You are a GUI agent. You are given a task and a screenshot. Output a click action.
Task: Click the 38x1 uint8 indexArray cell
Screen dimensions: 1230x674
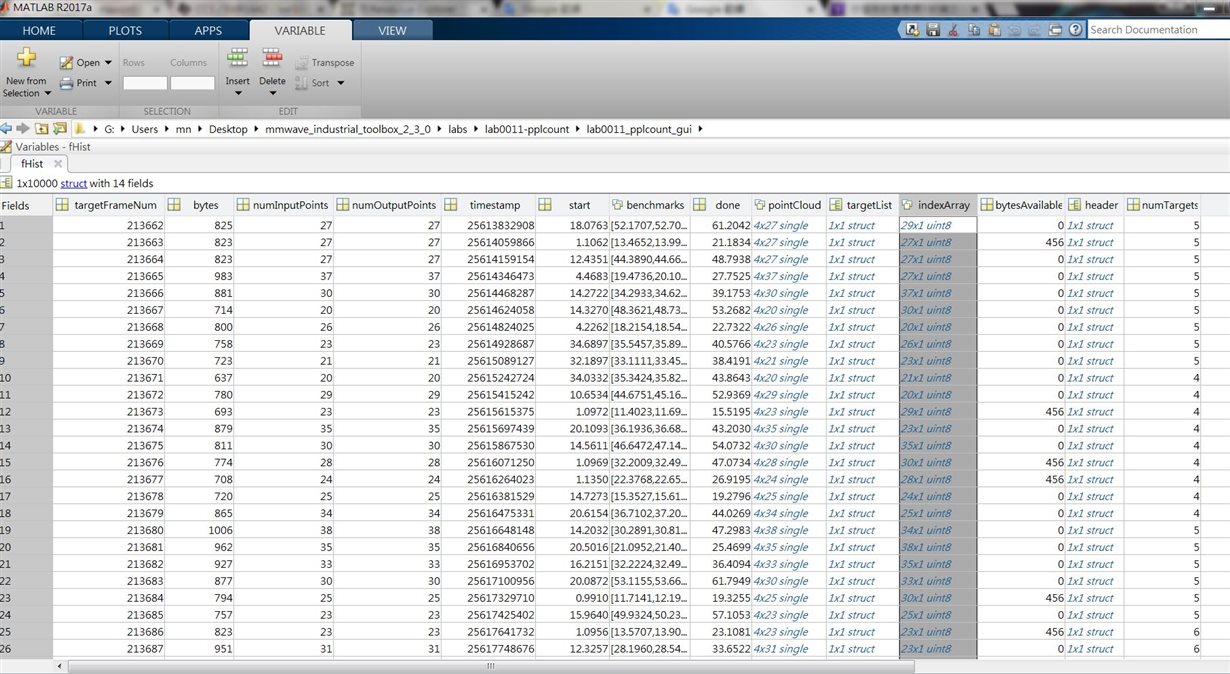coord(938,547)
